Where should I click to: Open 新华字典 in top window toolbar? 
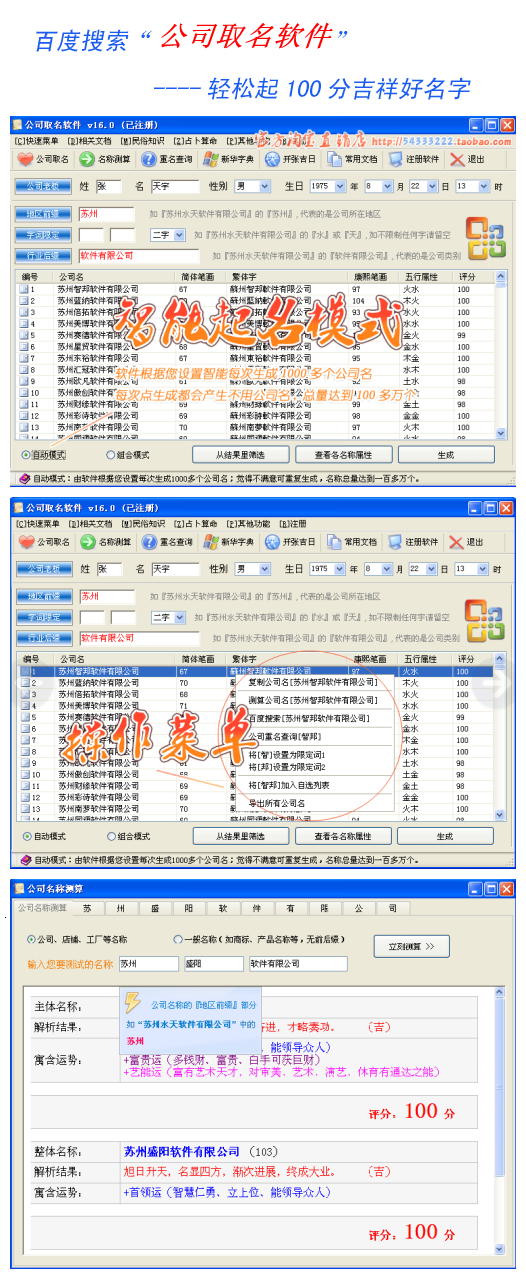pyautogui.click(x=228, y=159)
